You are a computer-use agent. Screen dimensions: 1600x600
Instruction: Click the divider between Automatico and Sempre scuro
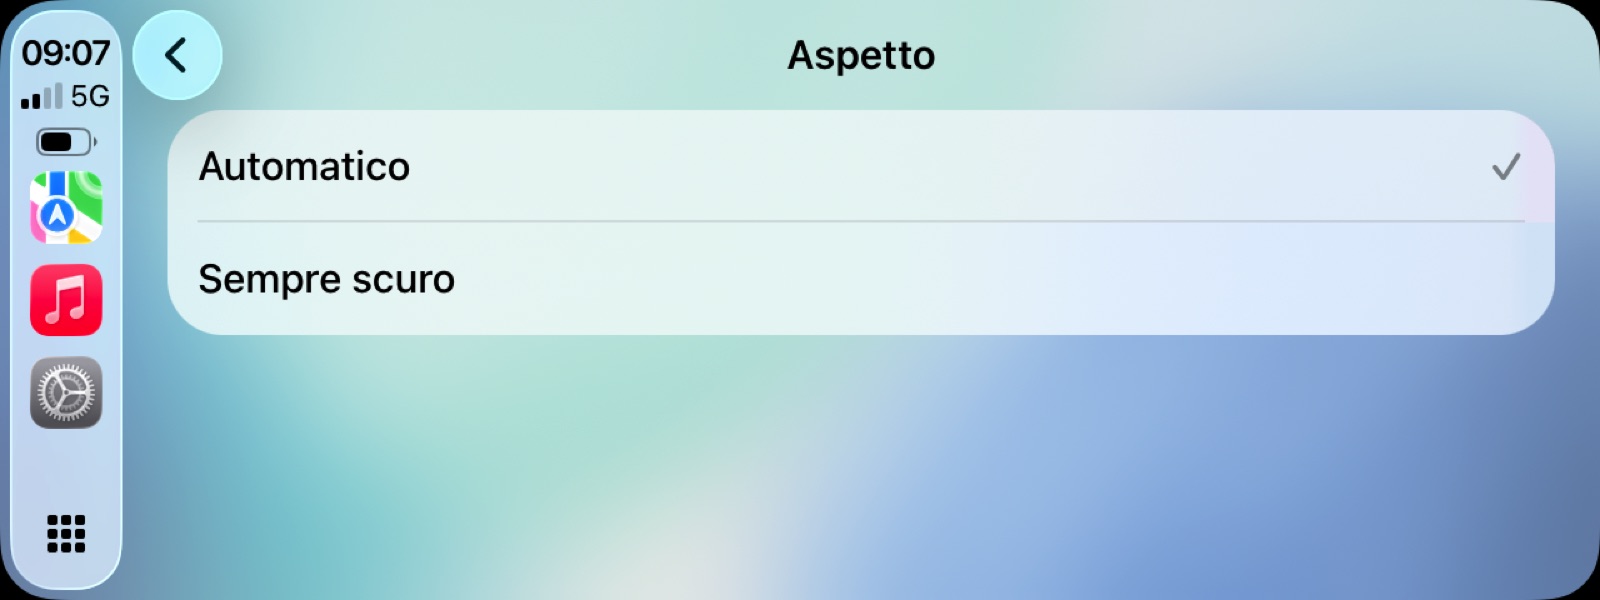860,221
